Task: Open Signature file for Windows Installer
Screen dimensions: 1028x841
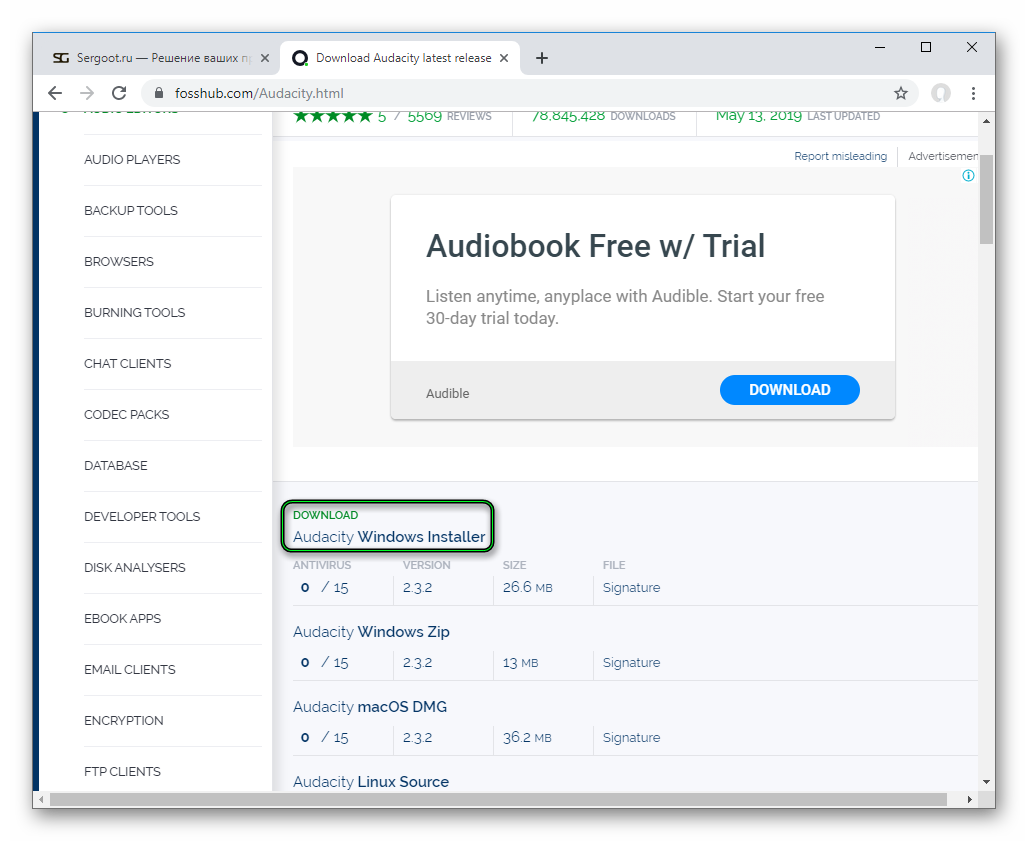Action: point(631,588)
